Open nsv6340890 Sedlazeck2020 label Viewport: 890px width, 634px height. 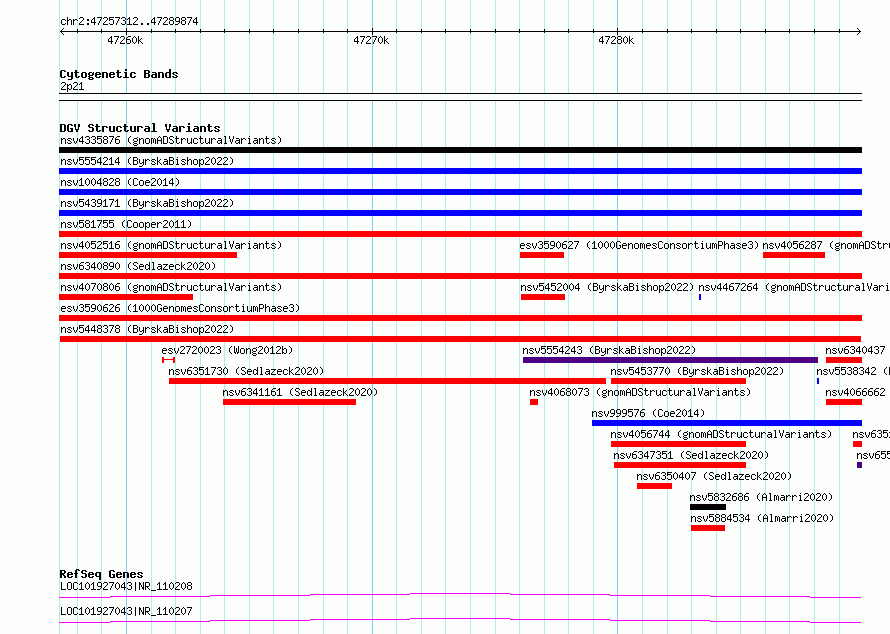tap(138, 266)
